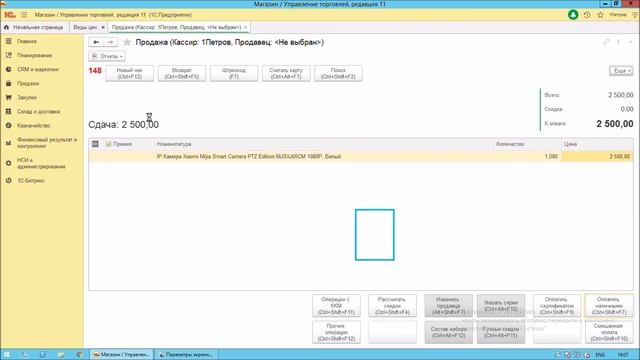Click the table settings icon in header
The width and height of the screenshot is (640, 360).
click(x=95, y=144)
